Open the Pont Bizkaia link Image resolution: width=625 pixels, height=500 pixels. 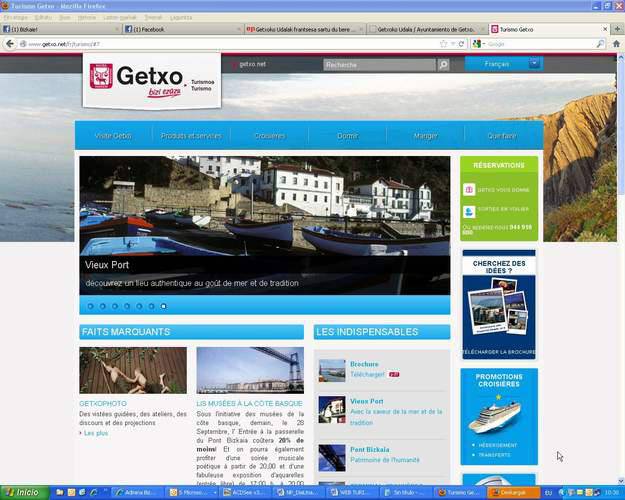coord(369,449)
